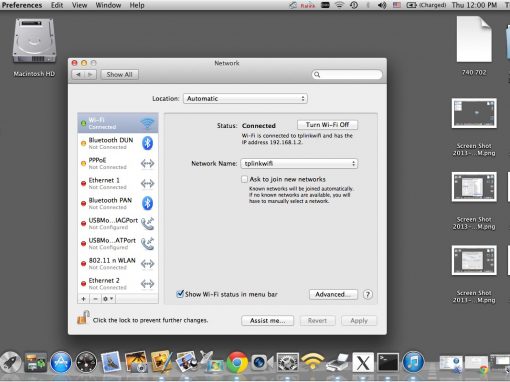
Task: Open App Store from the Dock
Action: click(61, 362)
